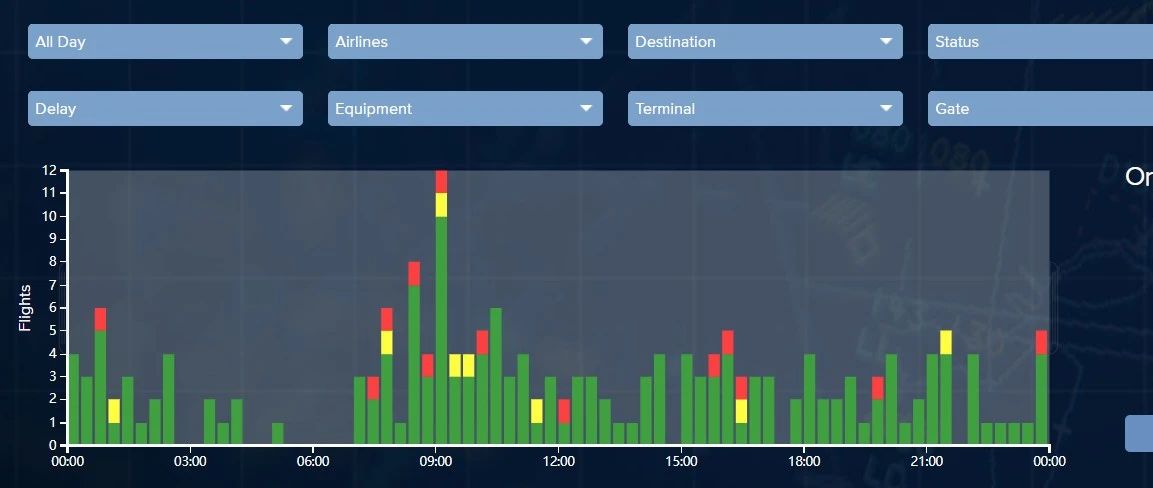Click the red segment atop the 09:00 bar

click(x=441, y=182)
